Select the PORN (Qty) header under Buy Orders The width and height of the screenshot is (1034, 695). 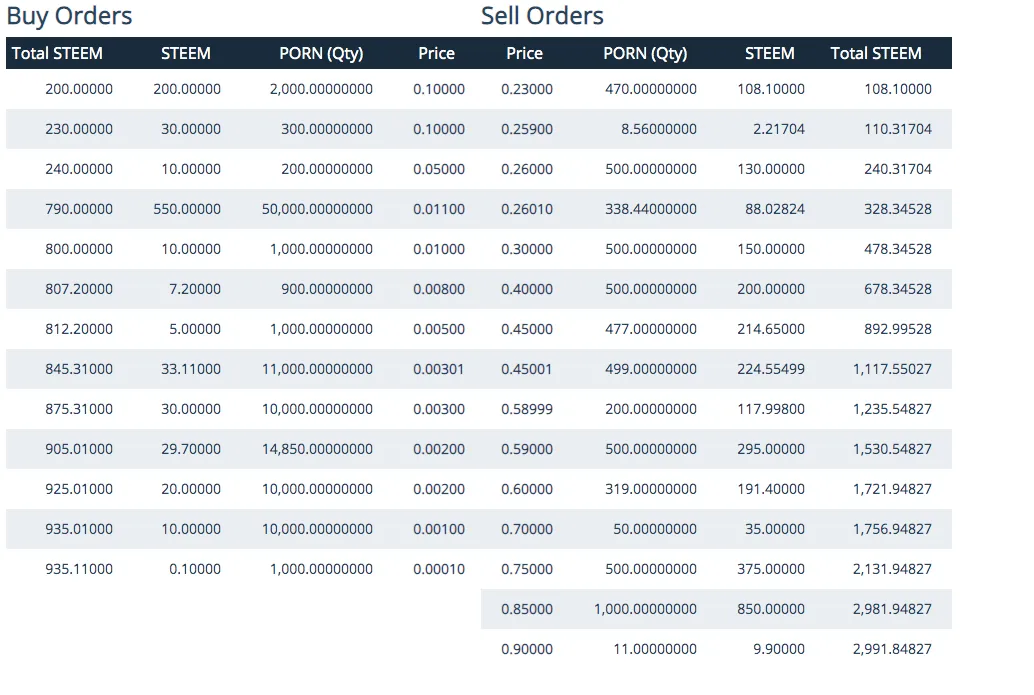click(x=321, y=53)
